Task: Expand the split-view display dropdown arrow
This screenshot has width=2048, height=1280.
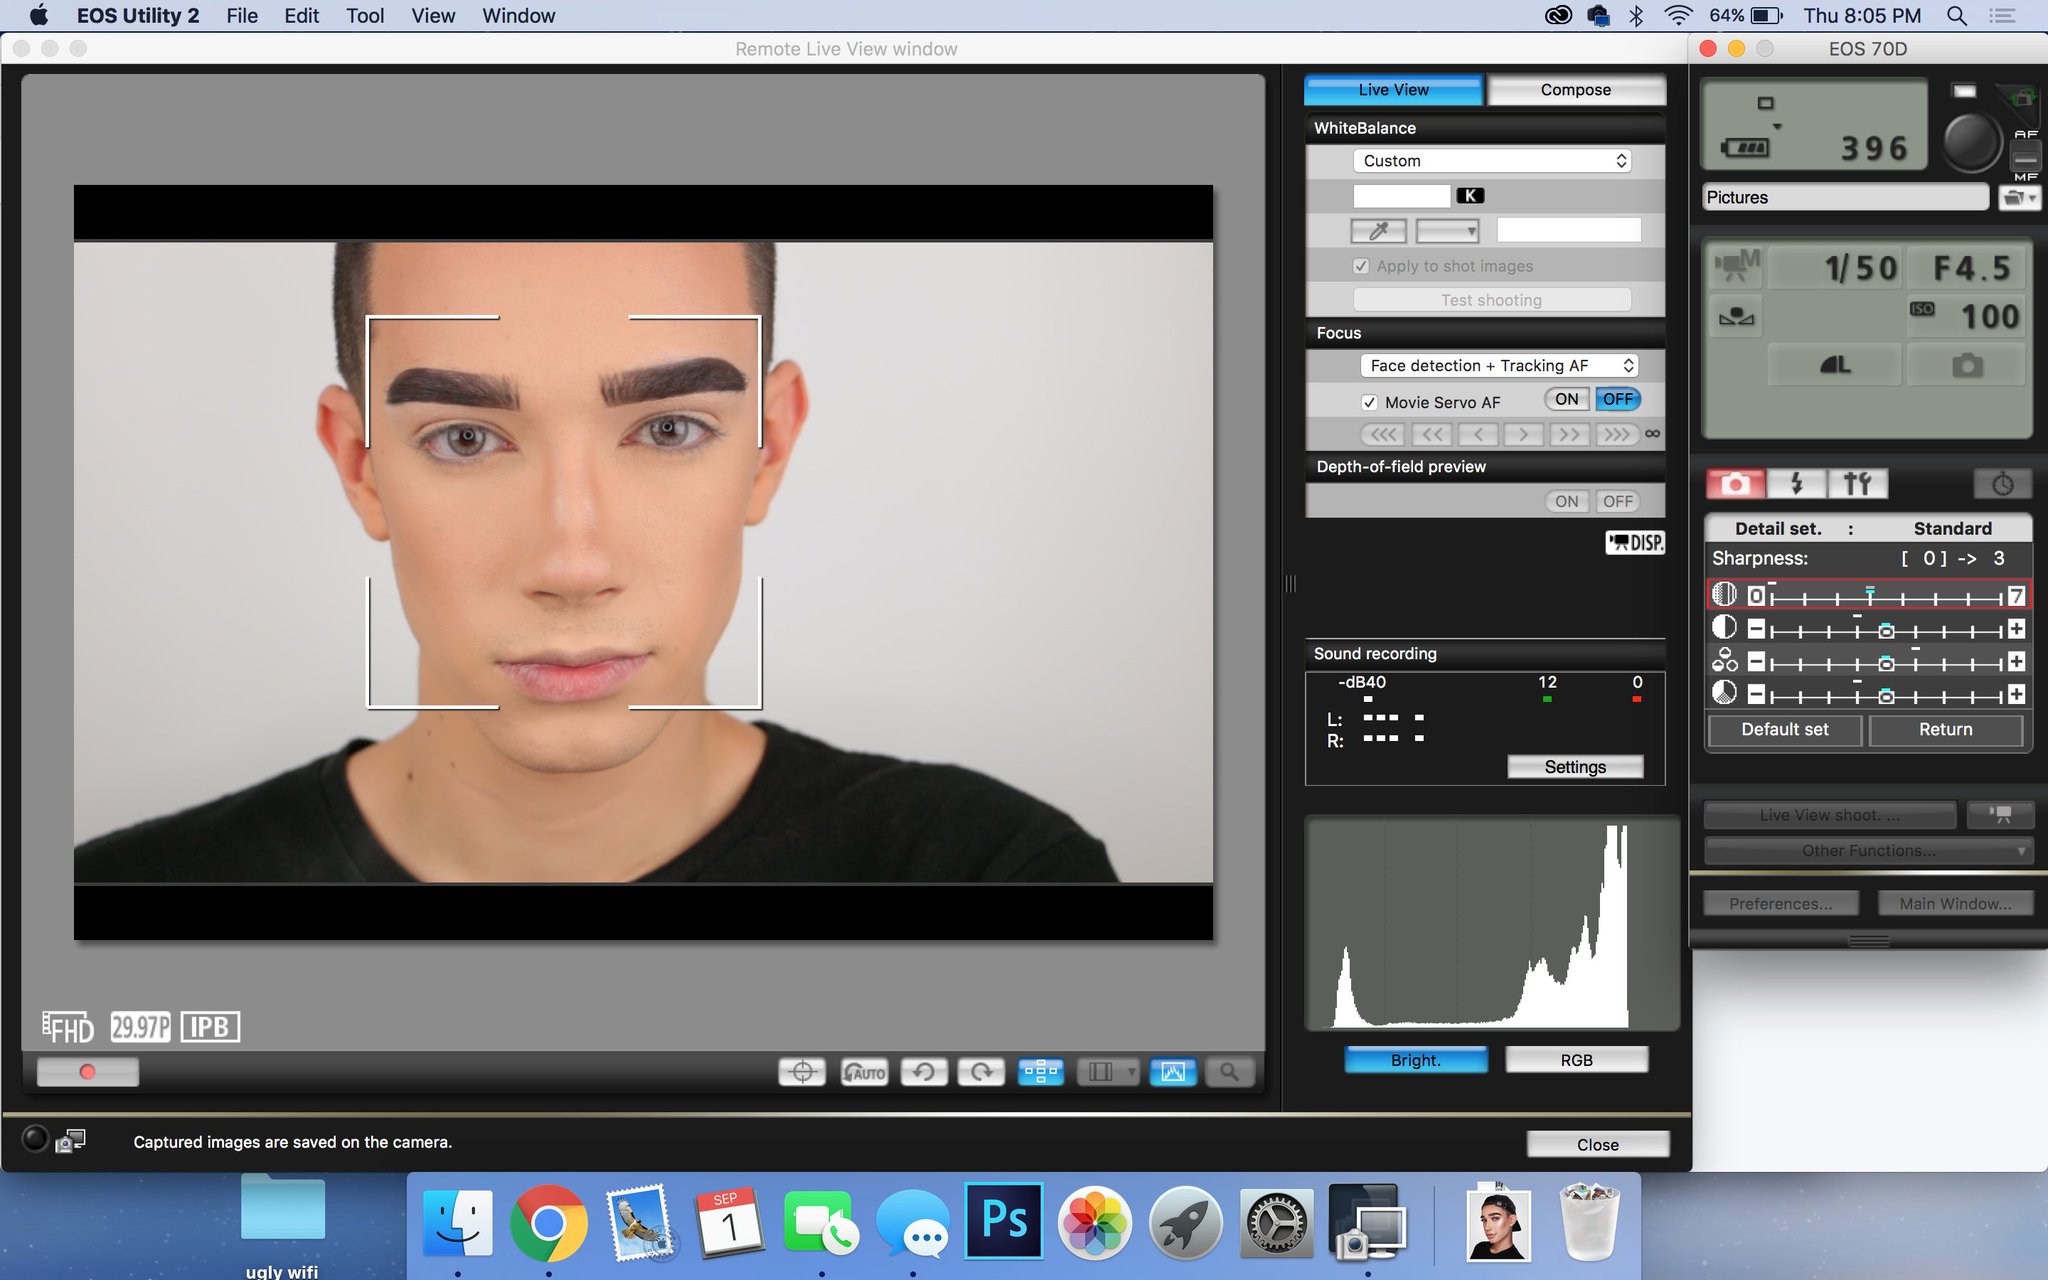Action: tap(1130, 1071)
